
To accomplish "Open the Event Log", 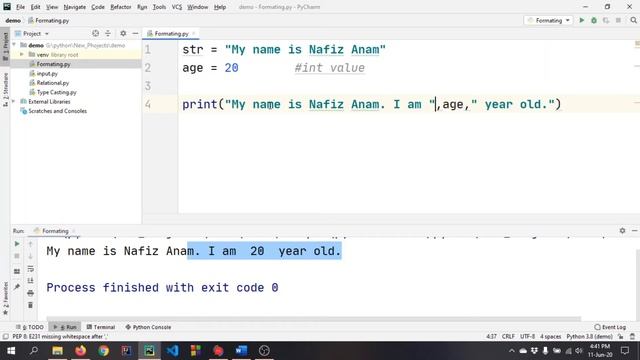I will tap(610, 327).
